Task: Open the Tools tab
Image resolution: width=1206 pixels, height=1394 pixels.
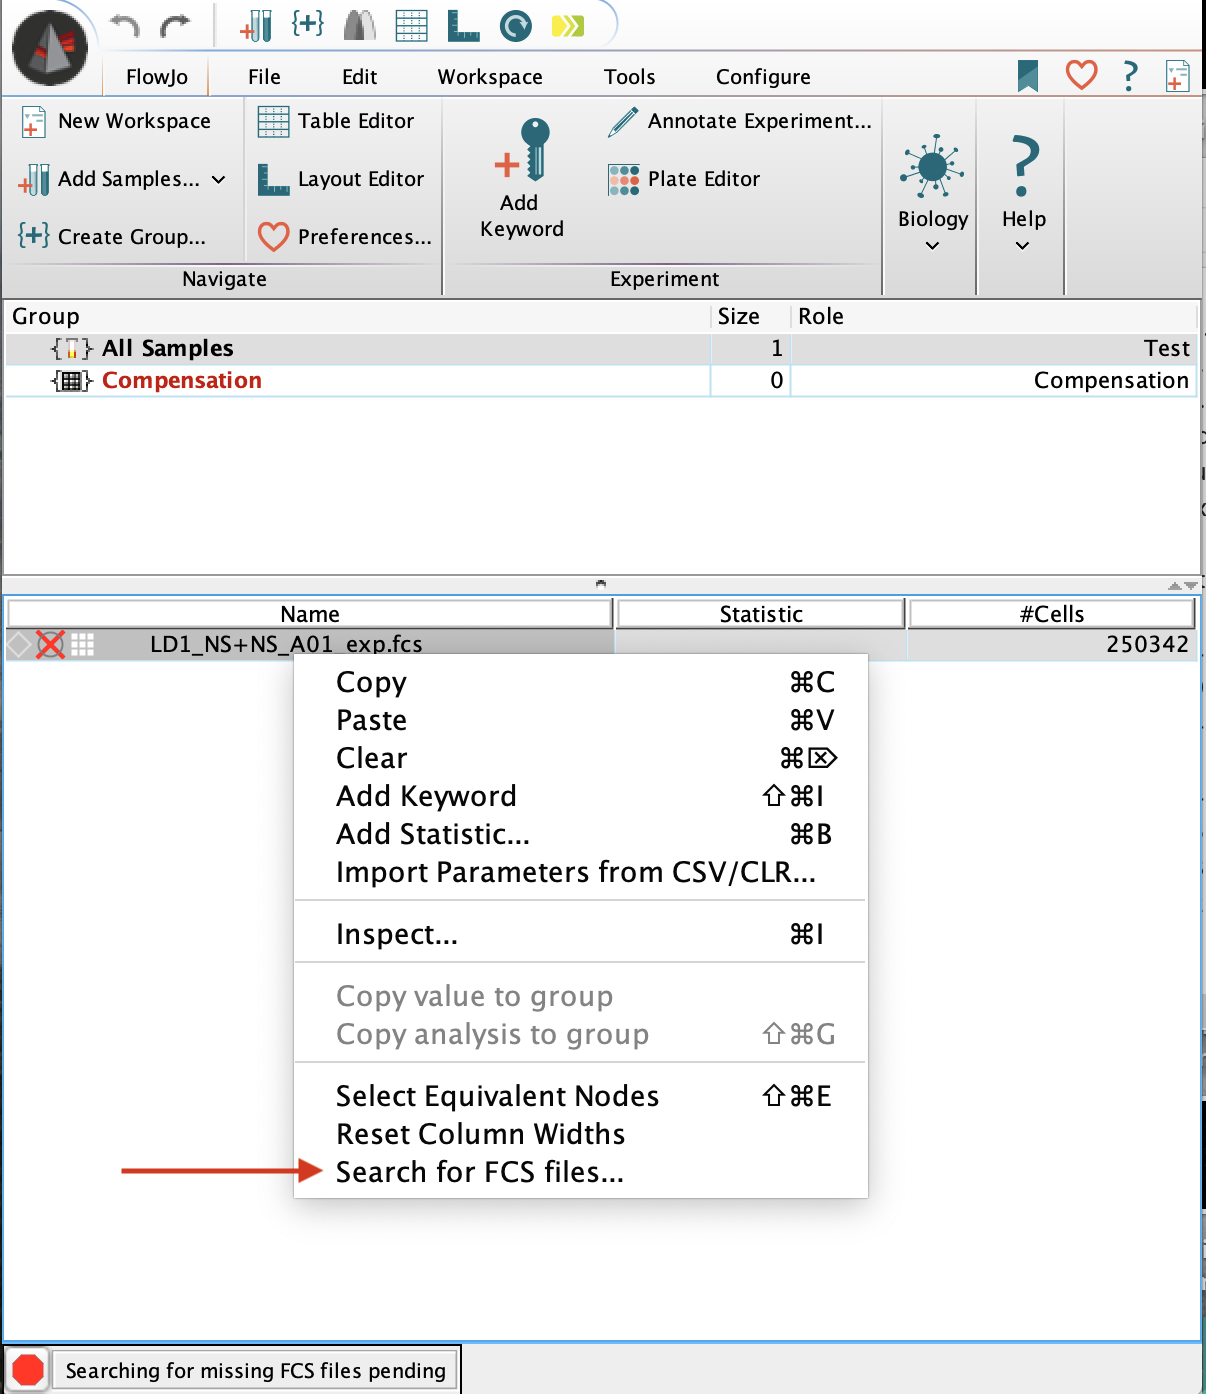Action: click(629, 77)
